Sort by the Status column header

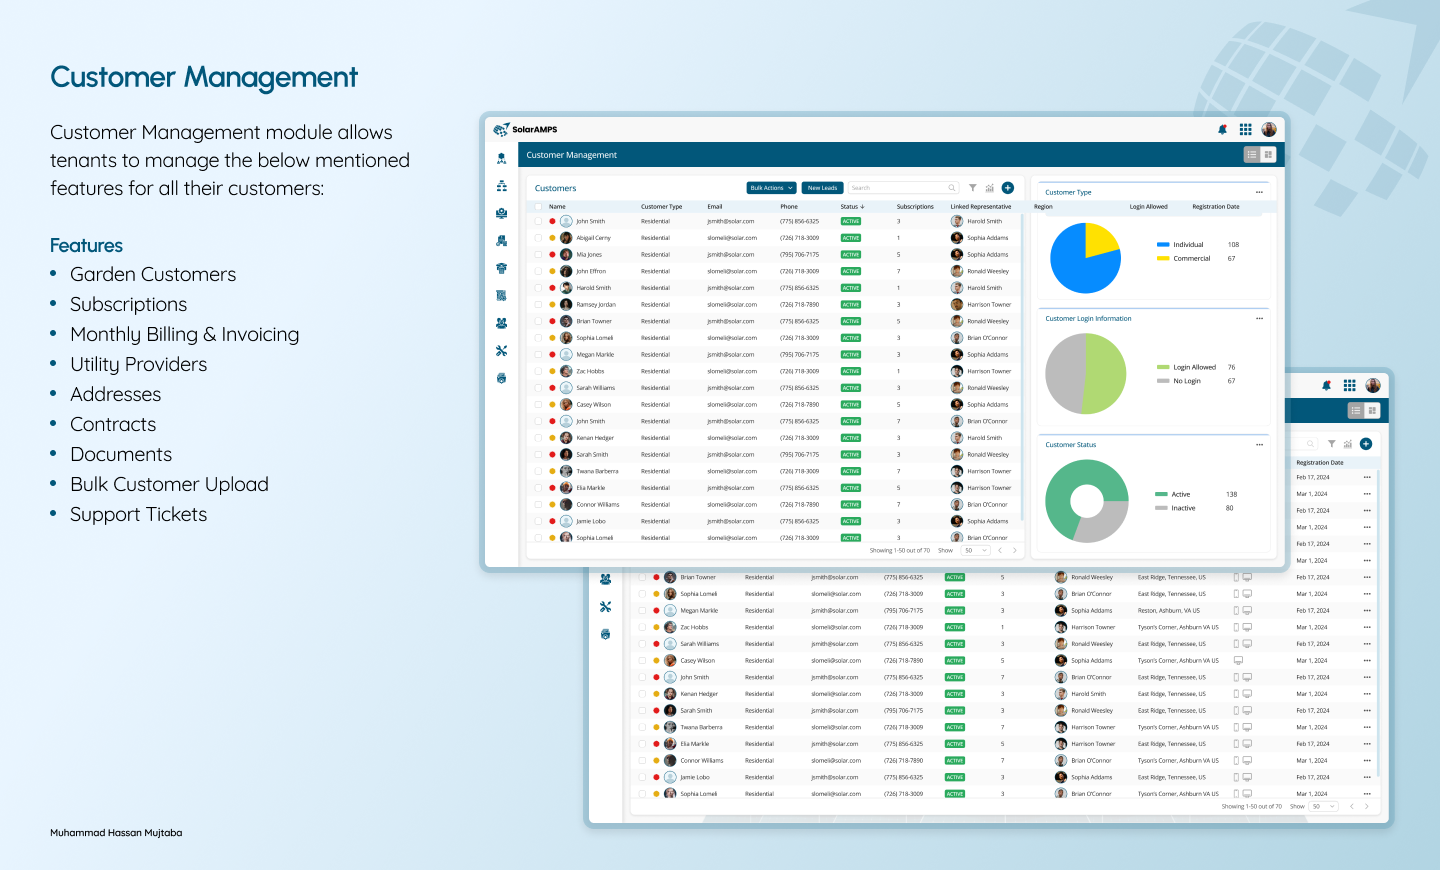[x=851, y=207]
